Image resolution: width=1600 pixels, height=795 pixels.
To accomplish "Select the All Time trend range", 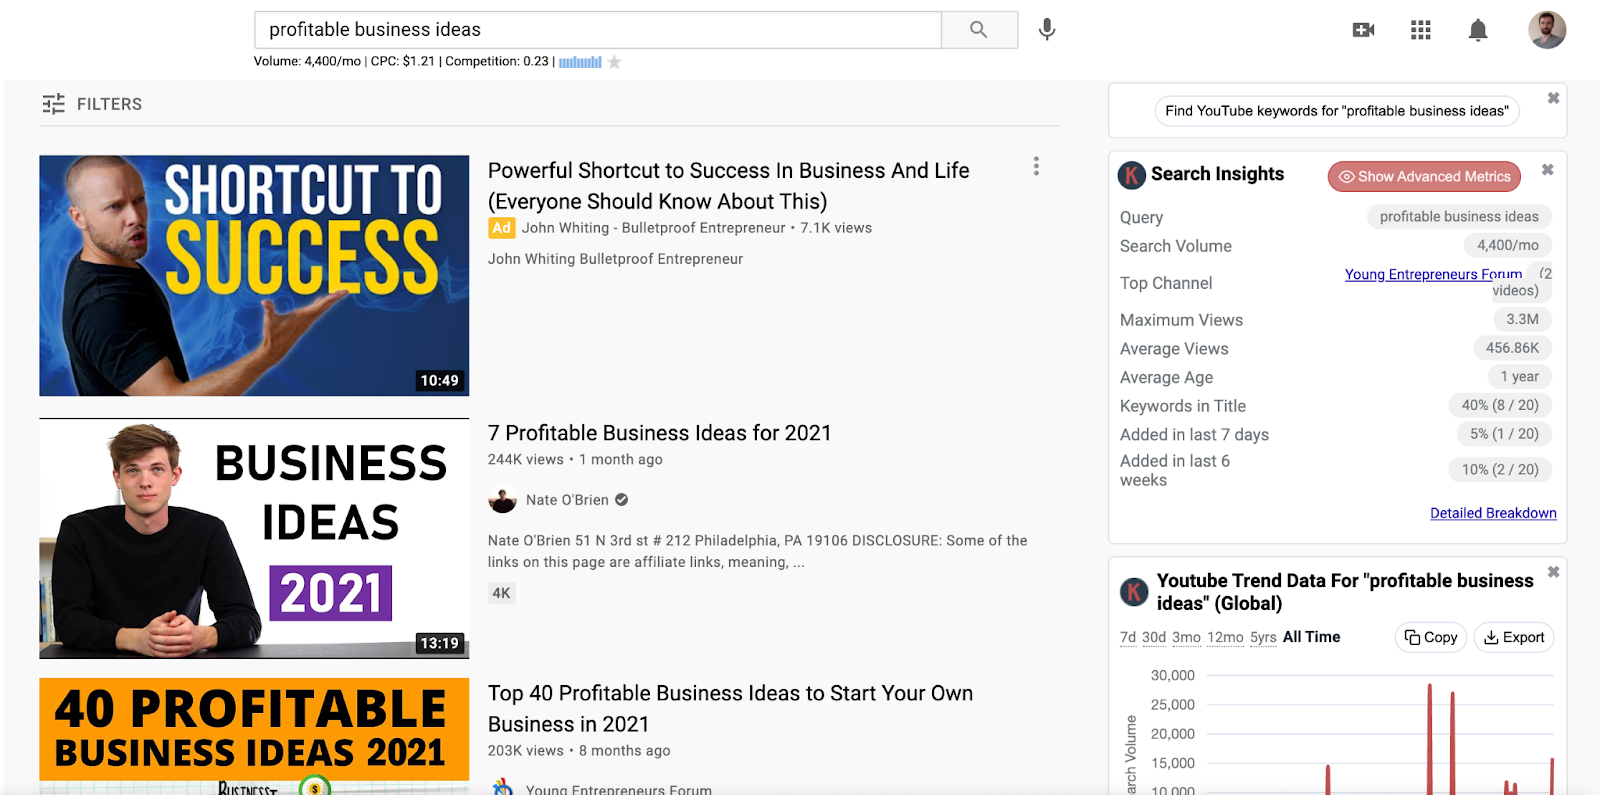I will [1311, 637].
